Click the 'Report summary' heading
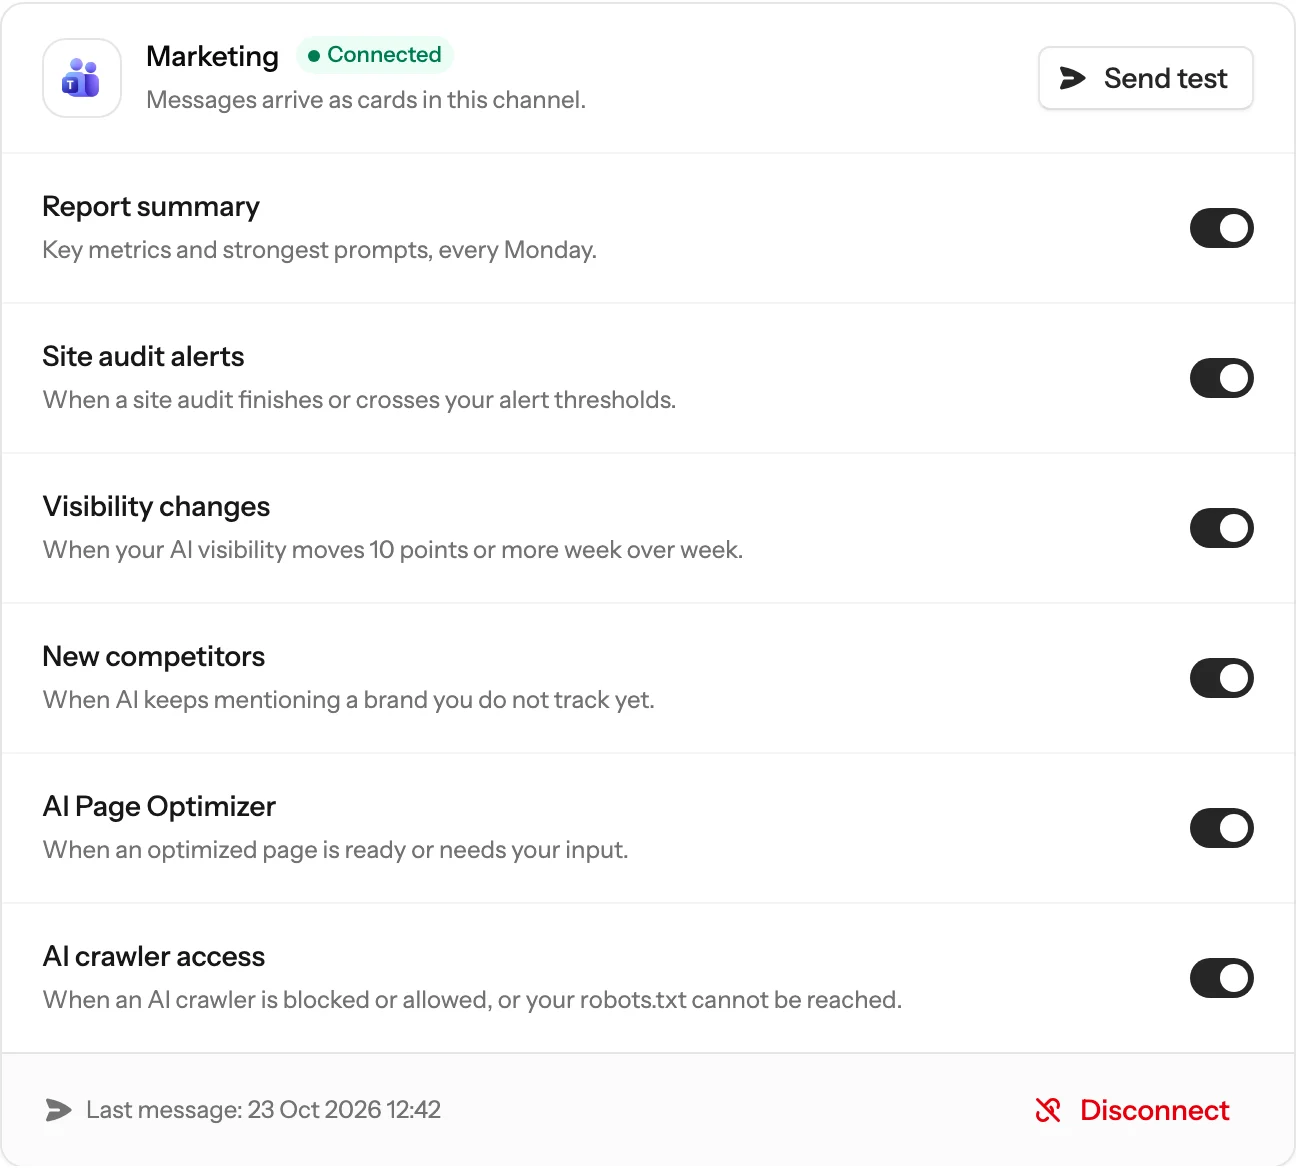Viewport: 1296px width, 1168px height. coord(151,207)
